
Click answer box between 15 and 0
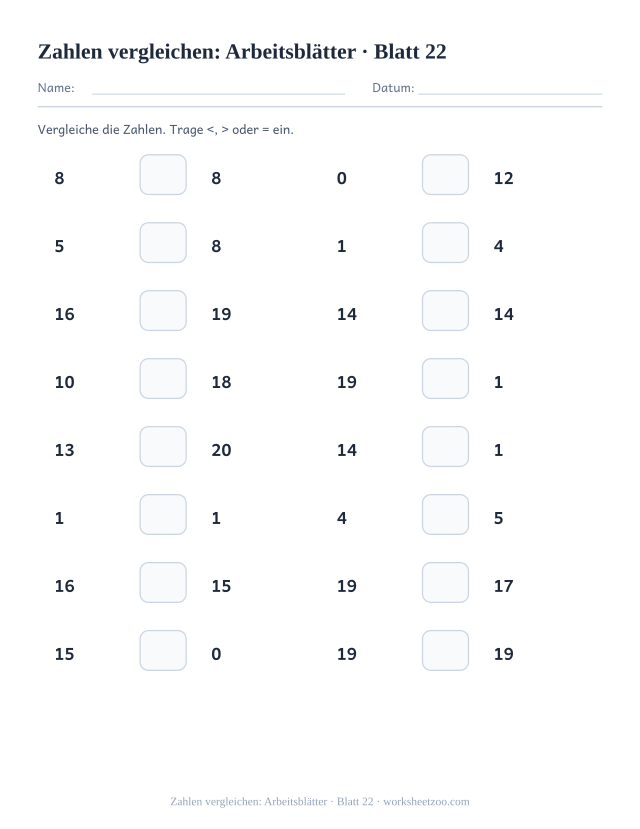[163, 650]
